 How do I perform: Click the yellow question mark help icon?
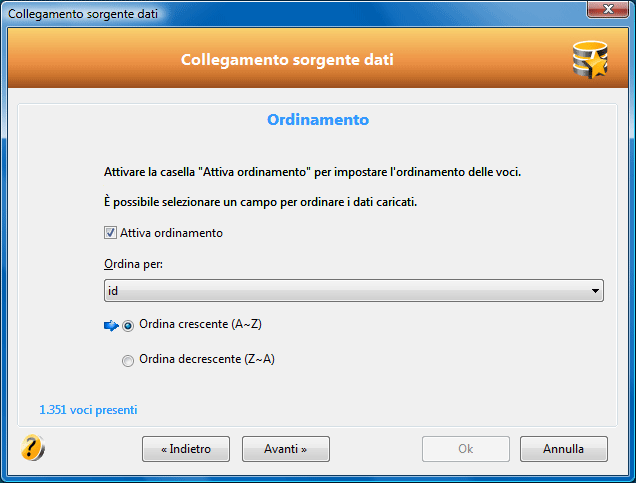[32, 448]
